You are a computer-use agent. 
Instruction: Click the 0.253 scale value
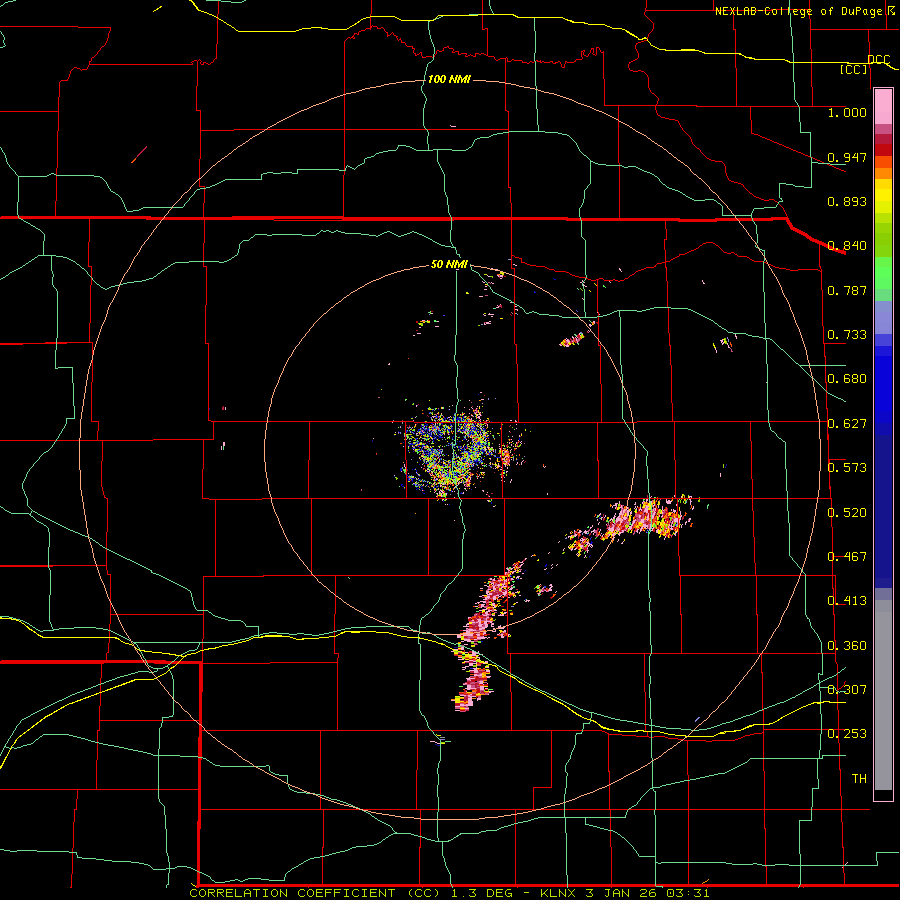(x=847, y=734)
